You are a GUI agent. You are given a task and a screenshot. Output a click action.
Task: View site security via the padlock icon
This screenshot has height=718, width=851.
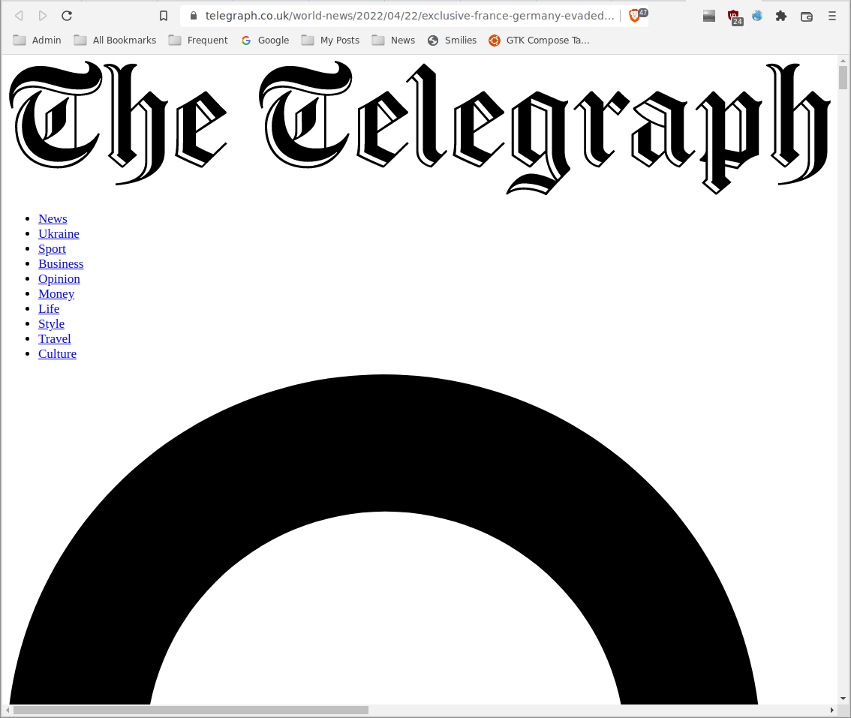193,16
